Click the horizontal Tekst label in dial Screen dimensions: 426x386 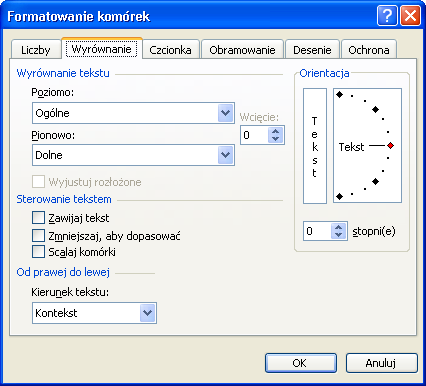(x=351, y=147)
